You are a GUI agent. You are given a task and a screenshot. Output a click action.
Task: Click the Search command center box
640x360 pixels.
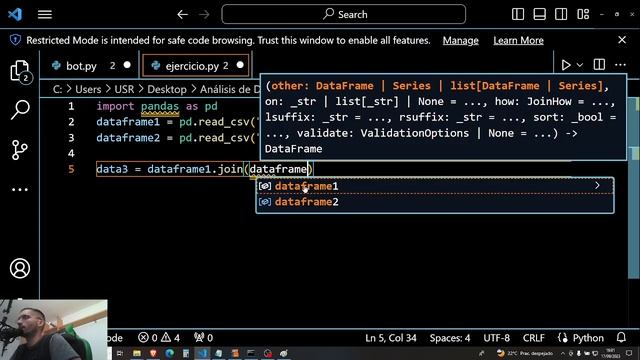tap(344, 14)
